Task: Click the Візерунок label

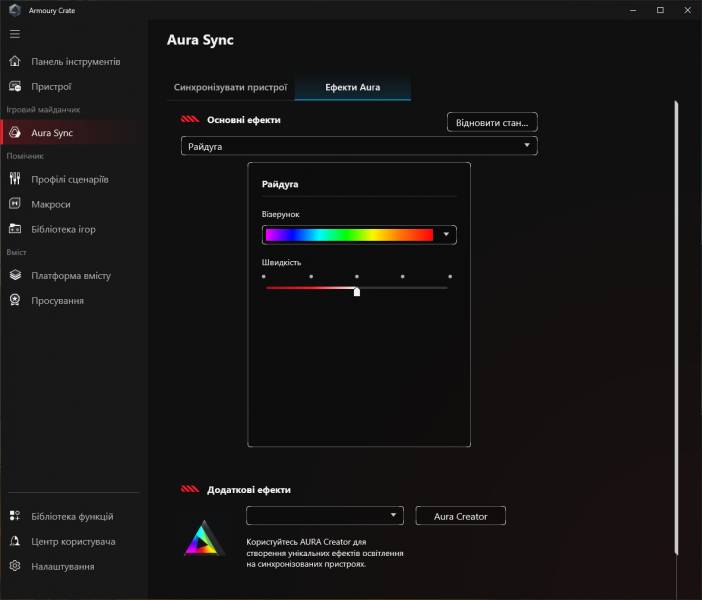Action: [280, 214]
